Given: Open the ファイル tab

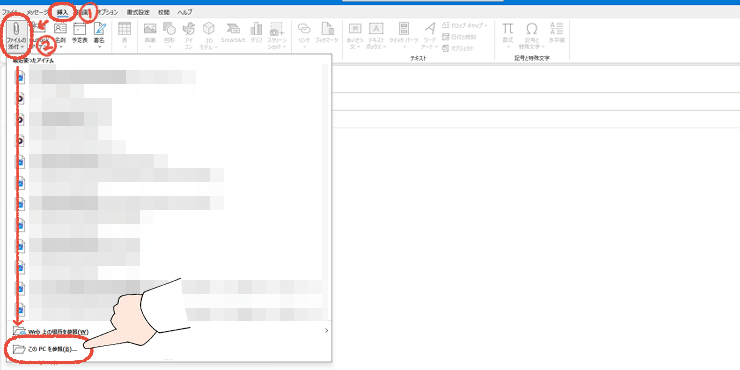Looking at the screenshot, I should coord(9,12).
